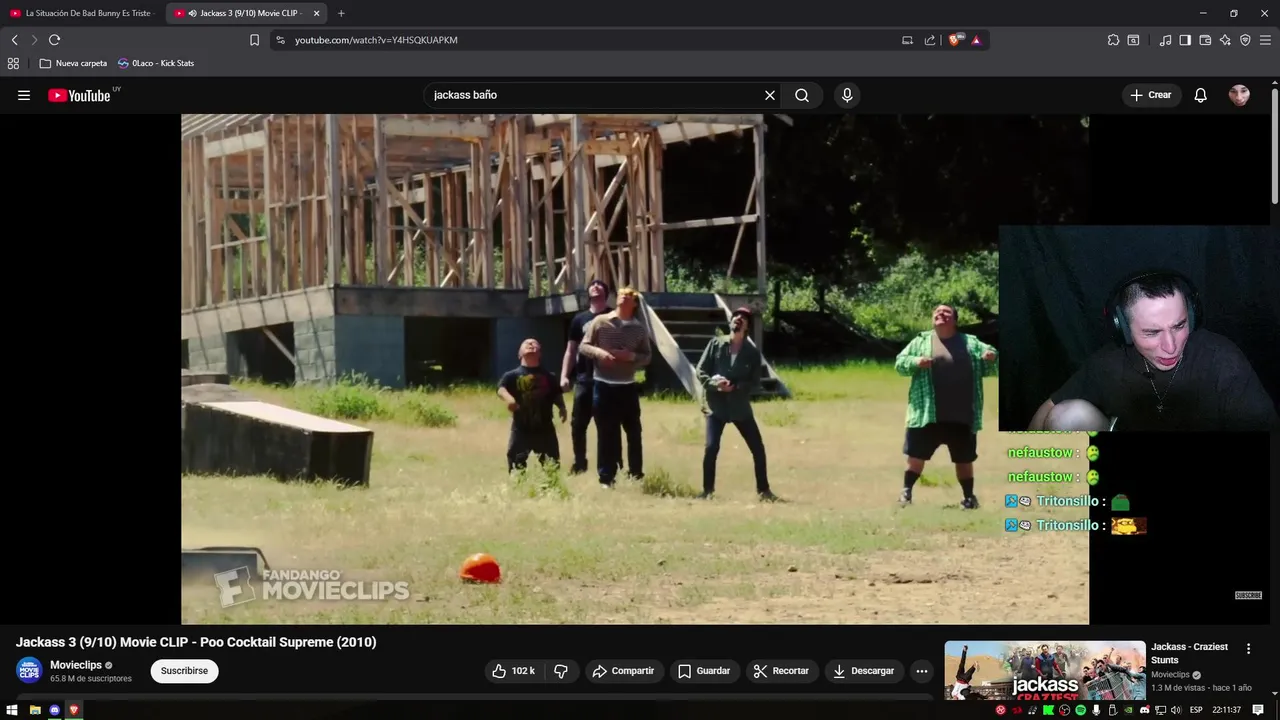The image size is (1280, 720).
Task: Open the YouTube hamburger guide menu
Action: coord(24,95)
